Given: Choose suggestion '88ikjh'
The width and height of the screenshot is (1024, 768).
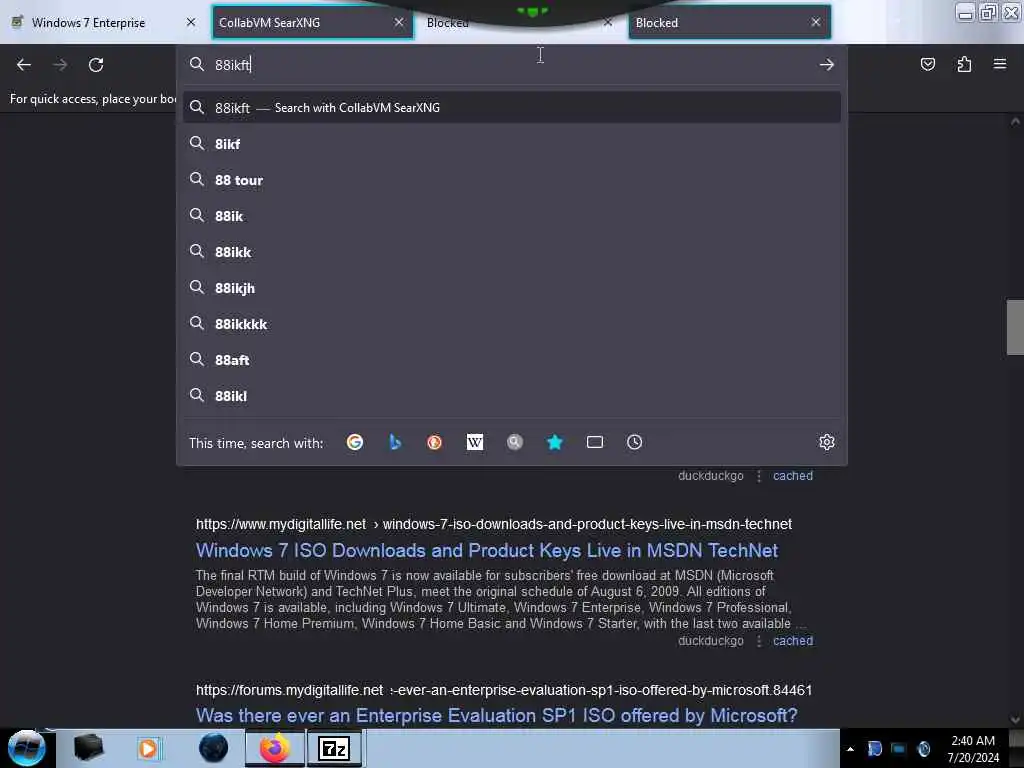Looking at the screenshot, I should coord(511,288).
